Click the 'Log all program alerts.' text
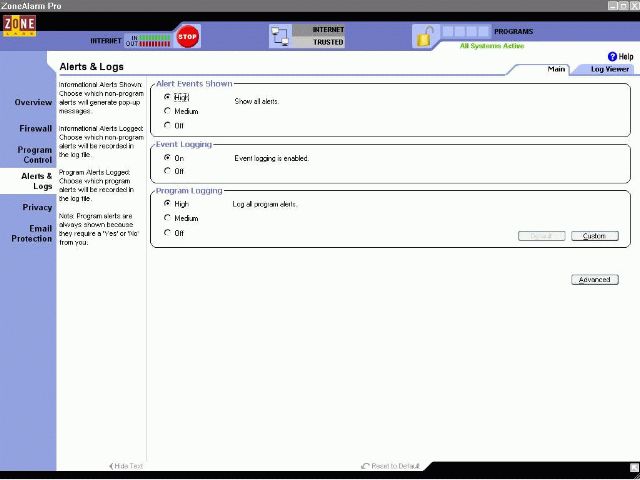The height and width of the screenshot is (480, 640). tap(265, 204)
